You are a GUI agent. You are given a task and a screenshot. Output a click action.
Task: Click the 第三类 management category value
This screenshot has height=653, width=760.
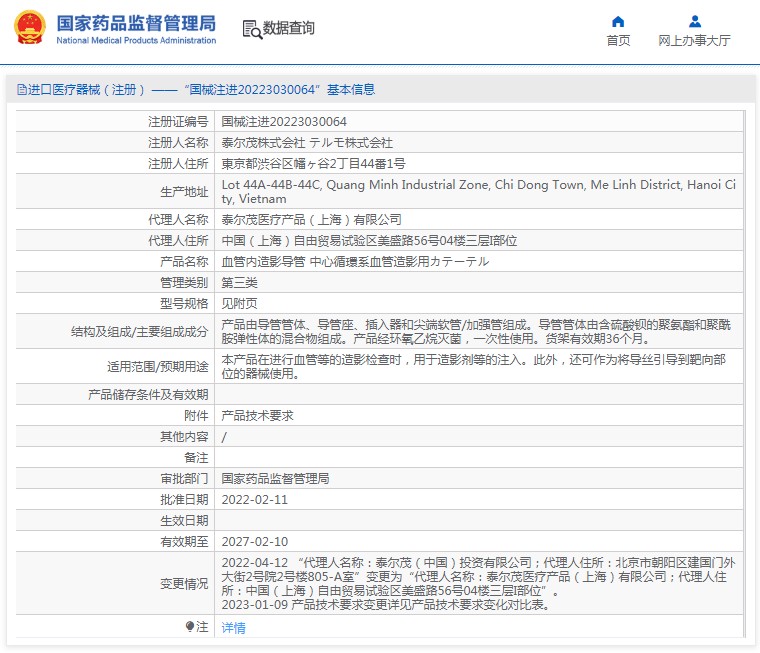tap(239, 283)
